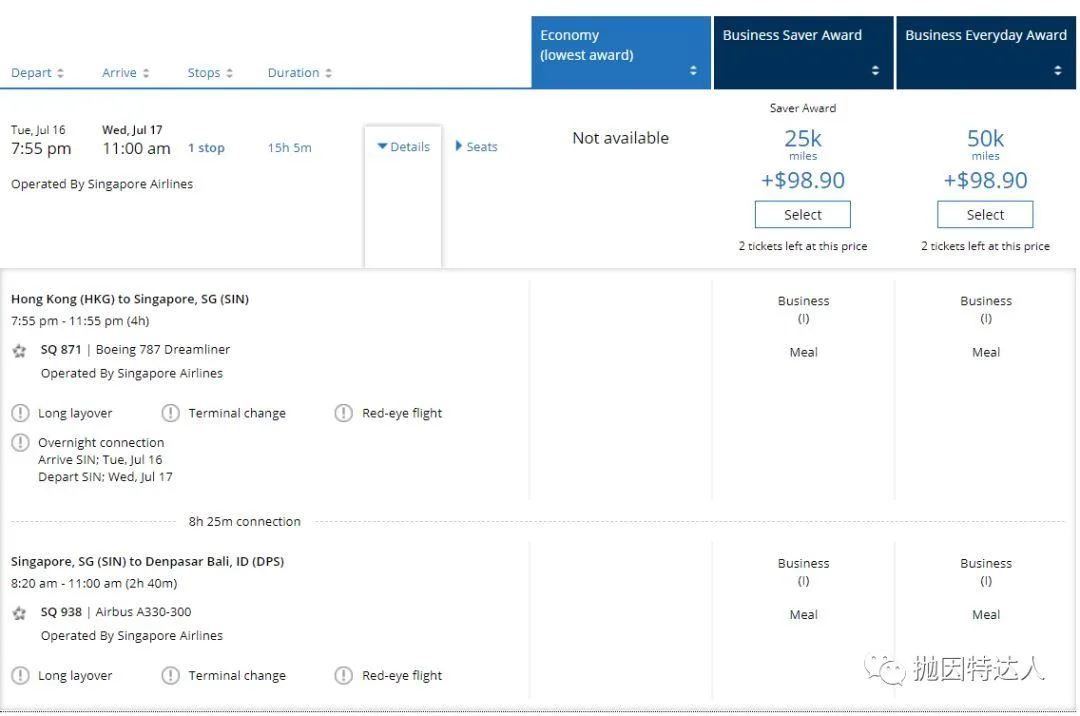The height and width of the screenshot is (716, 1080).
Task: Click the Boeing 787 Dreamliner aircraft text
Action: [163, 350]
